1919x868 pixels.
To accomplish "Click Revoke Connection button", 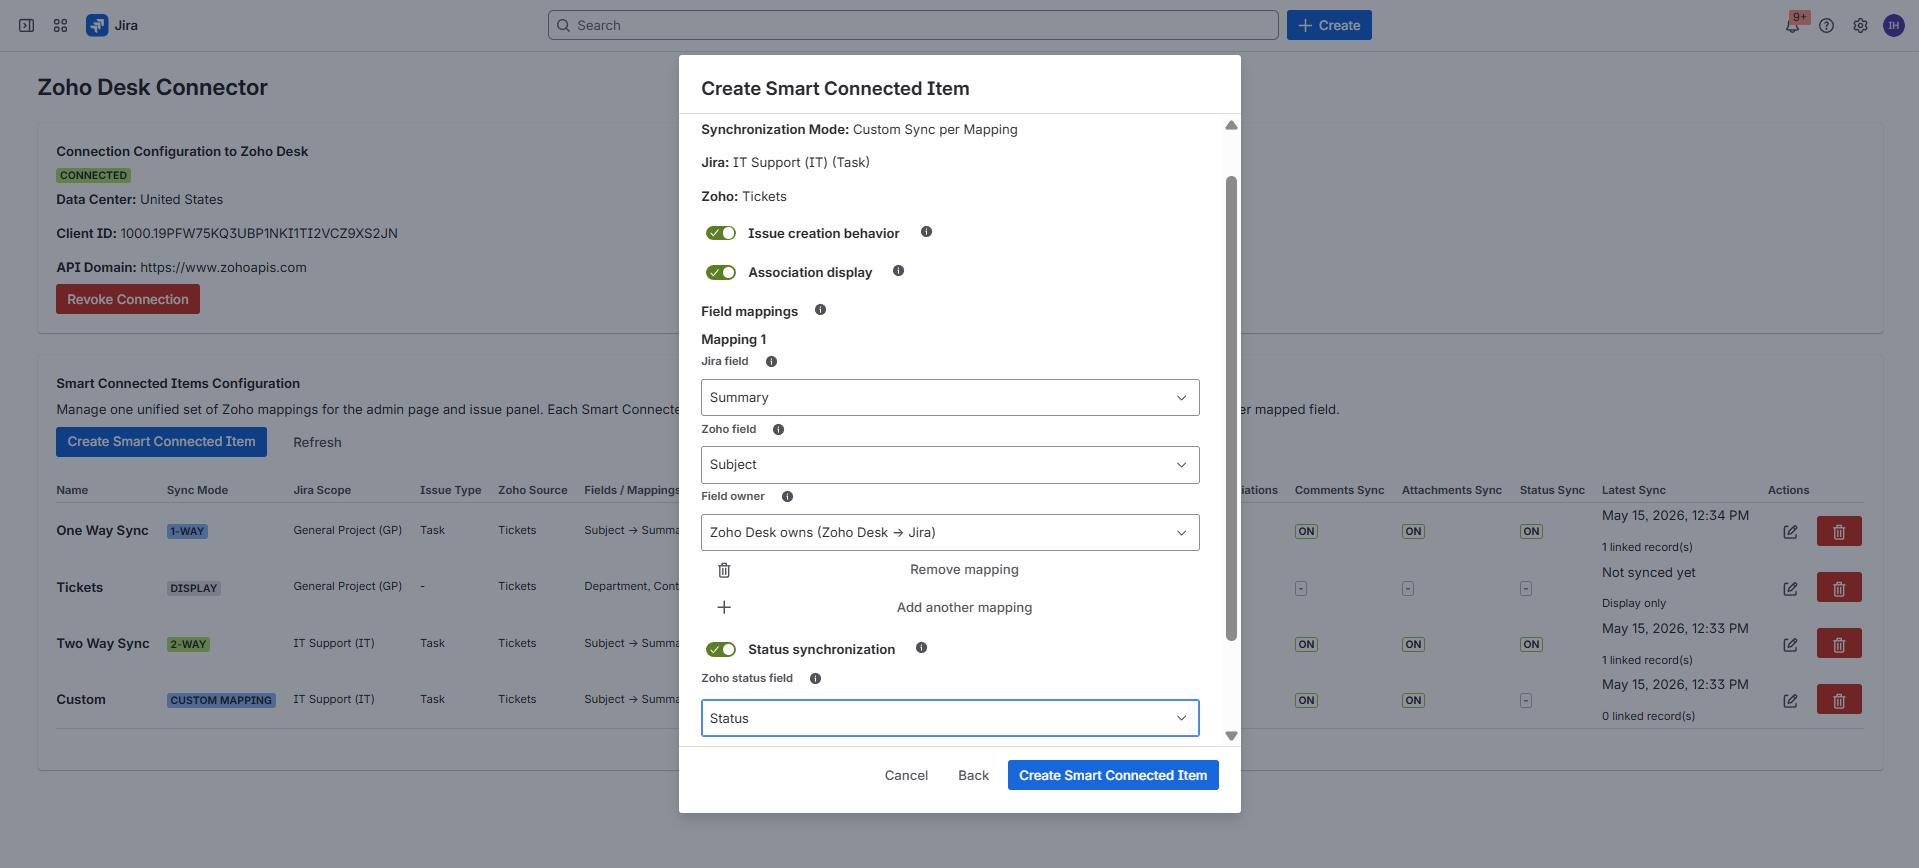I will [x=128, y=299].
